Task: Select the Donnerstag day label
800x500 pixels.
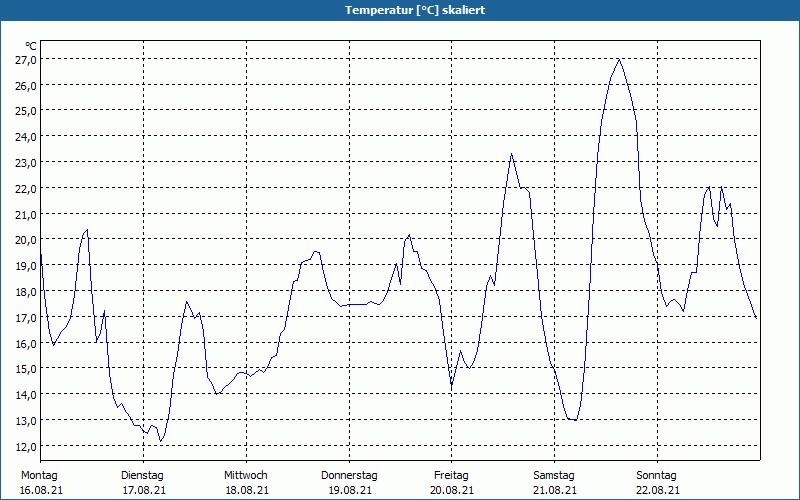Action: click(x=349, y=475)
